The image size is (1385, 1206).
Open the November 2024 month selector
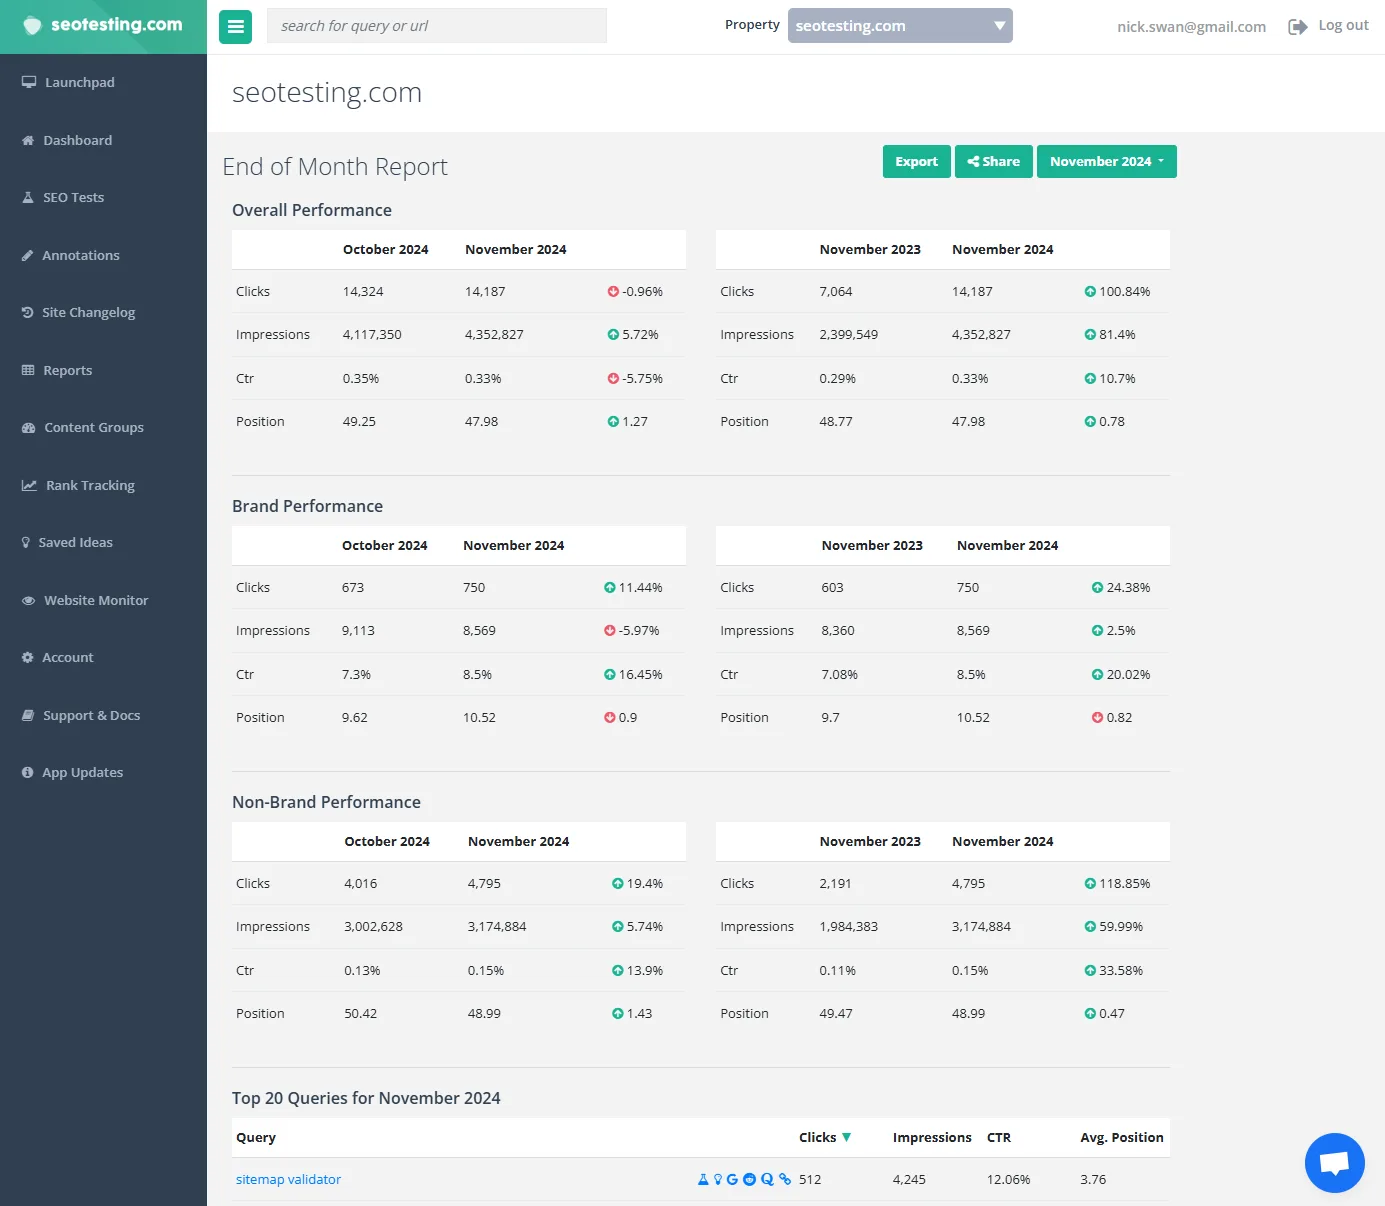1106,161
